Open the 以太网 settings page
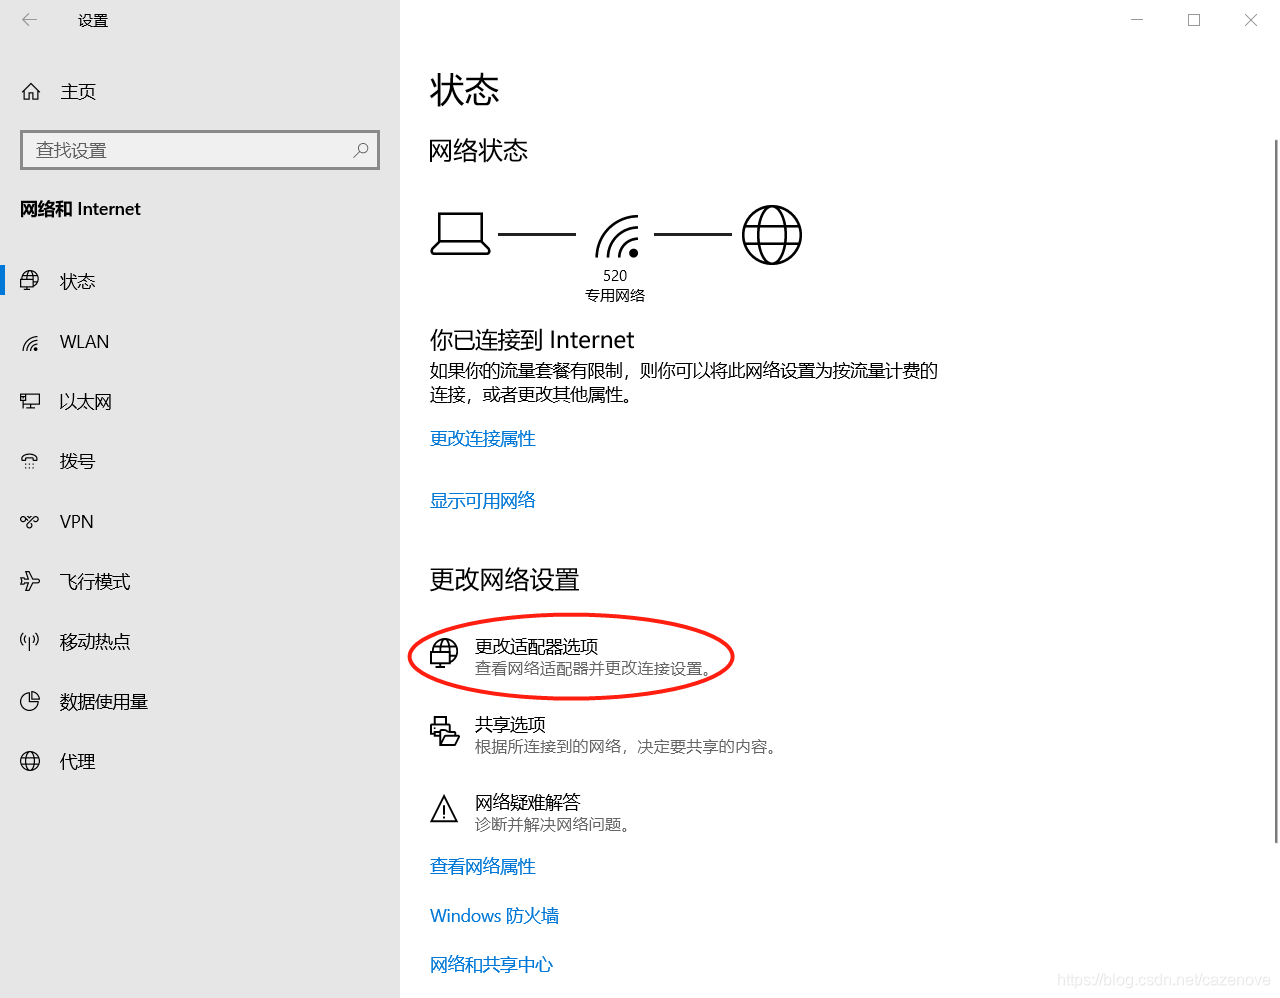Viewport: 1280px width, 998px height. (200, 402)
